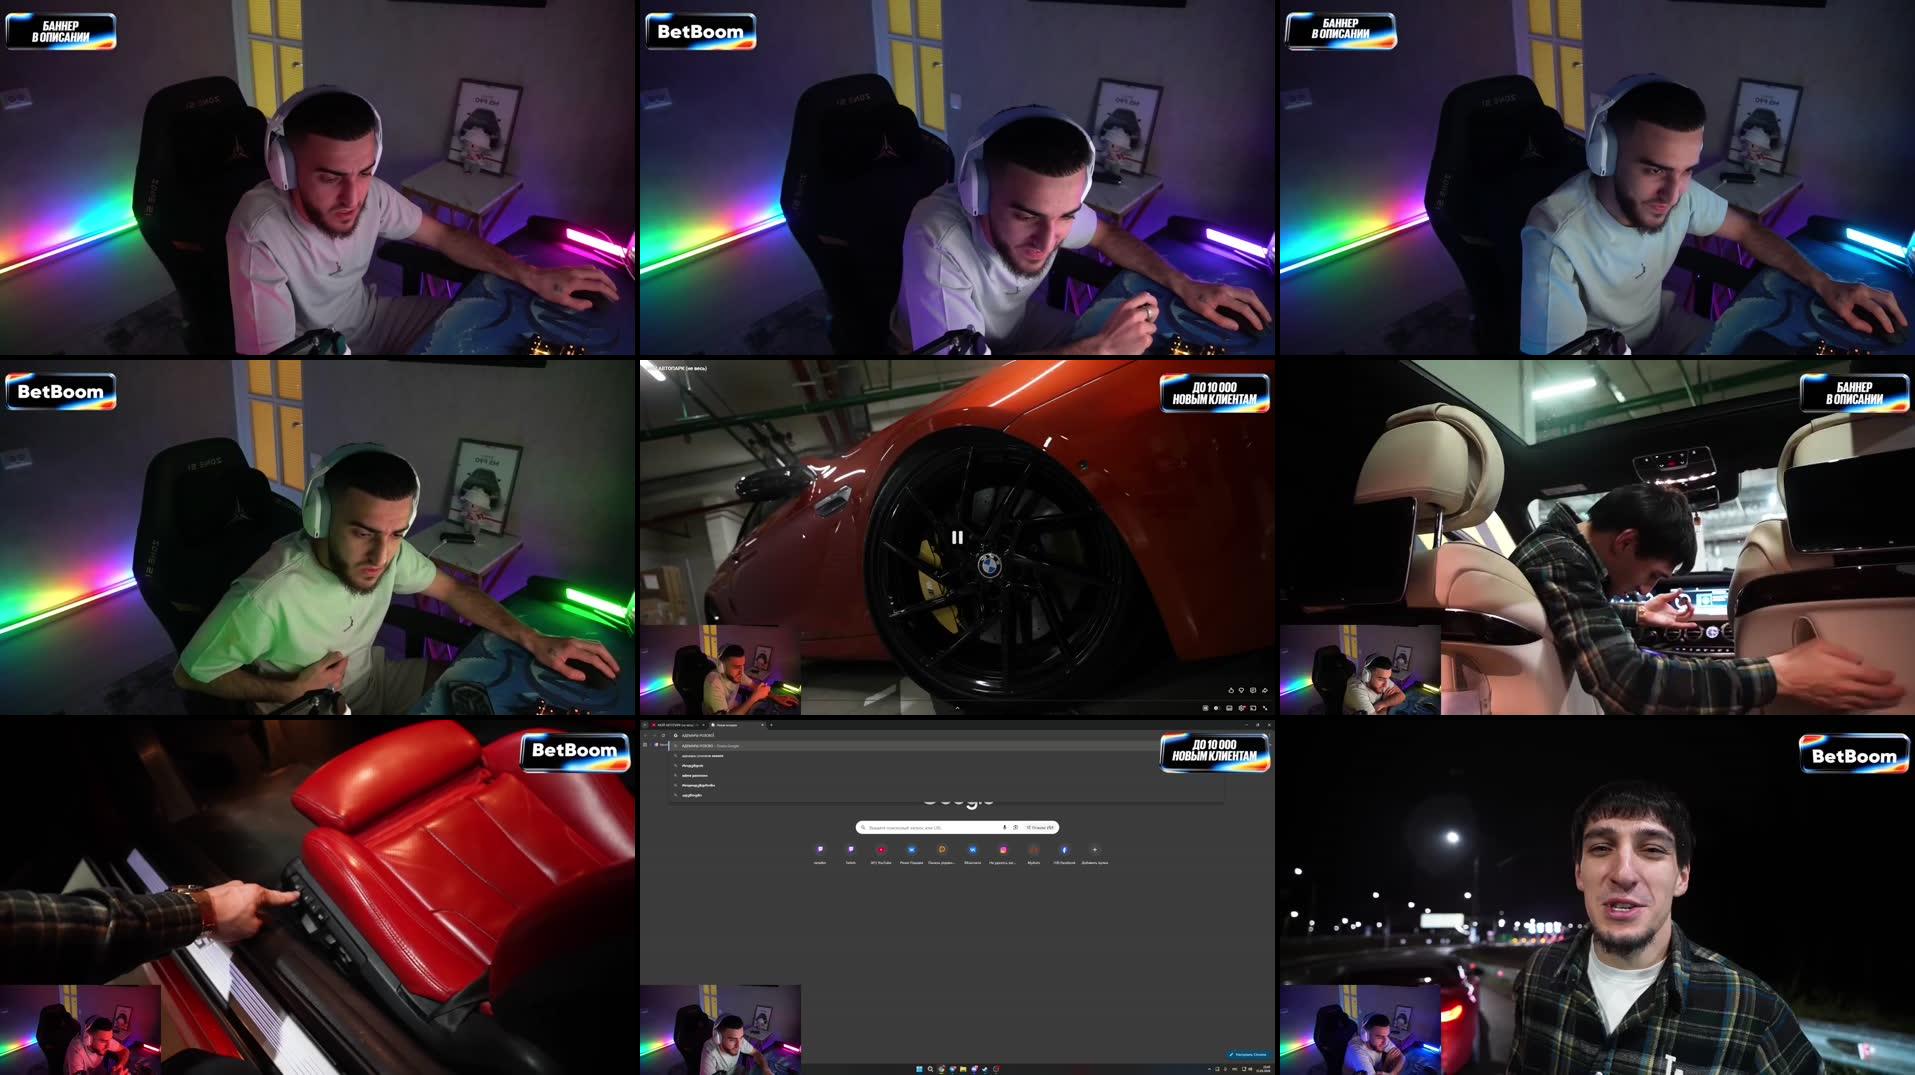The image size is (1915, 1075).
Task: Click the share icon on the video
Action: (1265, 691)
